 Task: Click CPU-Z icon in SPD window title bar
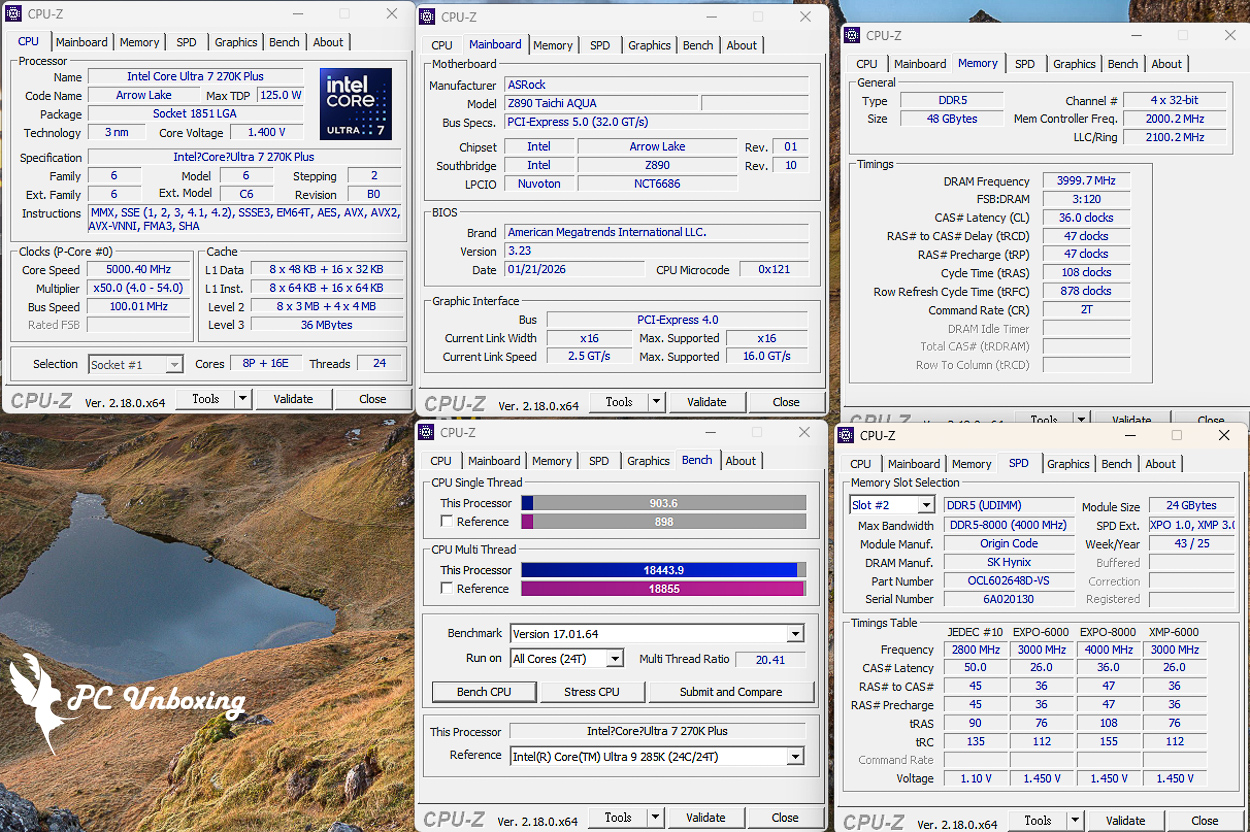tap(846, 436)
